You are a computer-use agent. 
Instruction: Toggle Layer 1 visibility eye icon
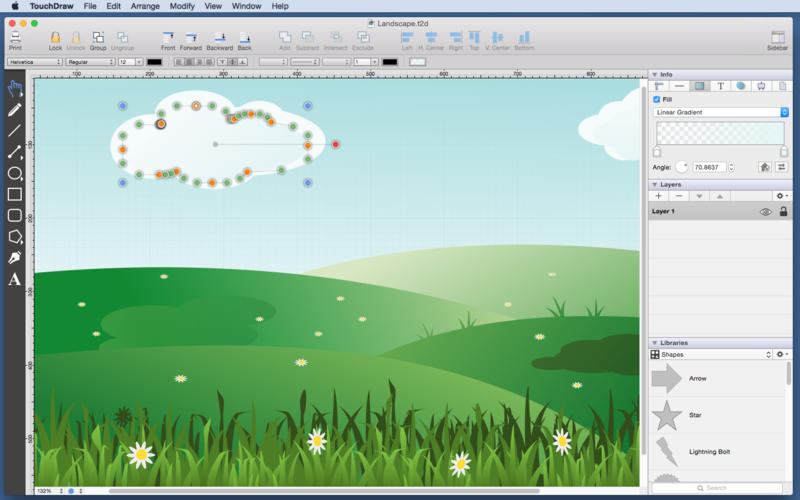pos(766,212)
